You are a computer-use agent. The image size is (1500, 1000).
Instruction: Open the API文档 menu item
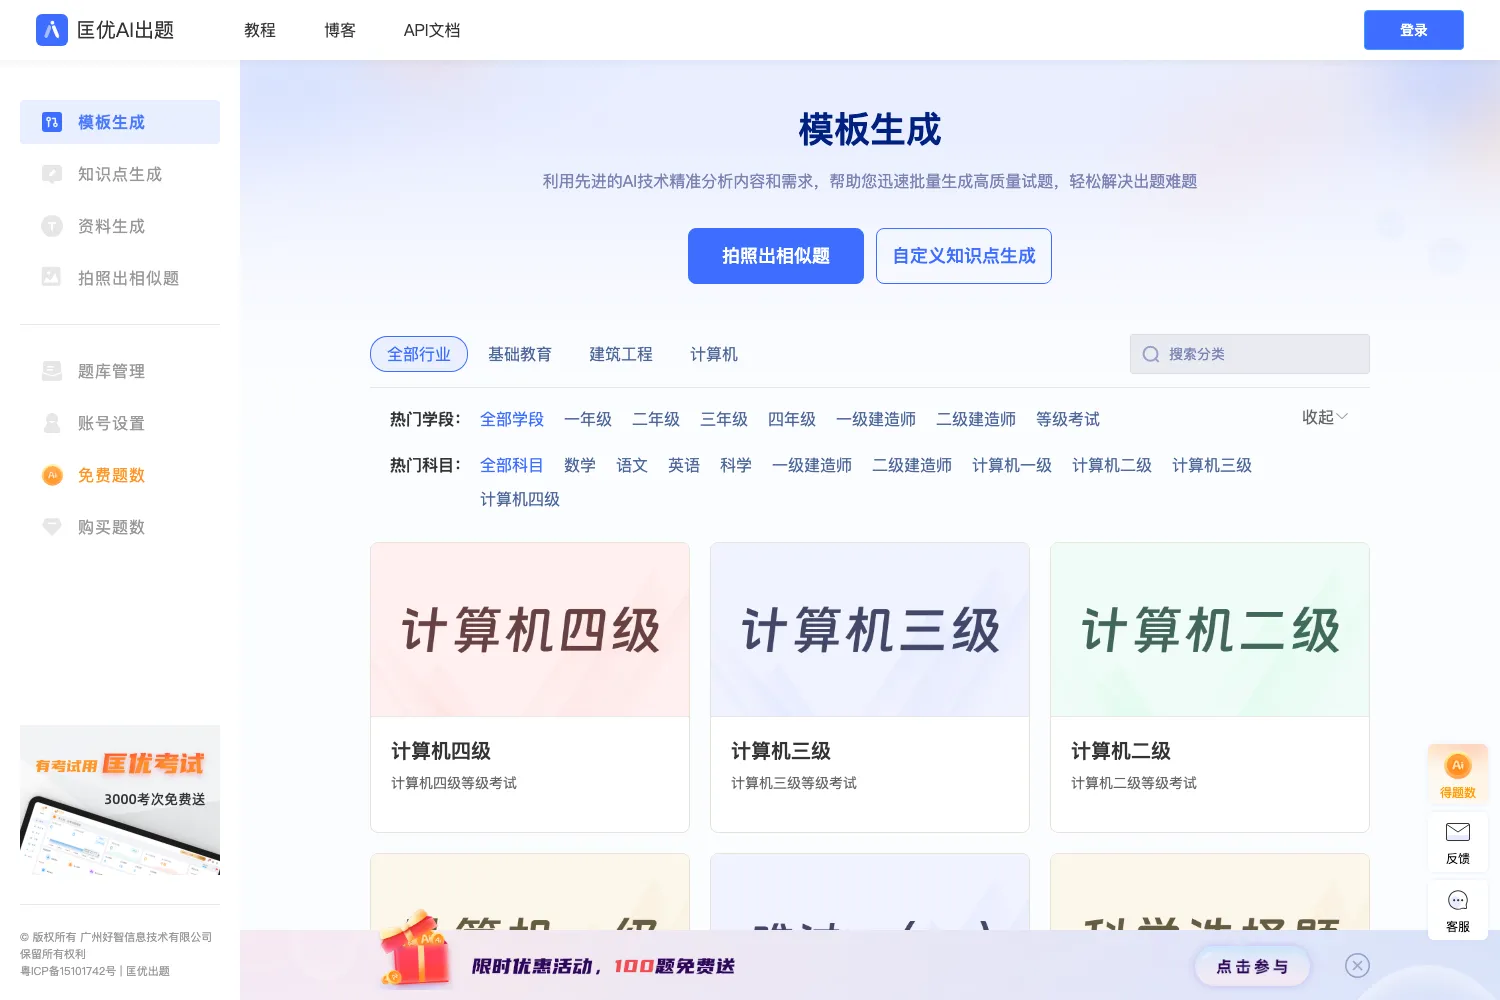(x=432, y=30)
